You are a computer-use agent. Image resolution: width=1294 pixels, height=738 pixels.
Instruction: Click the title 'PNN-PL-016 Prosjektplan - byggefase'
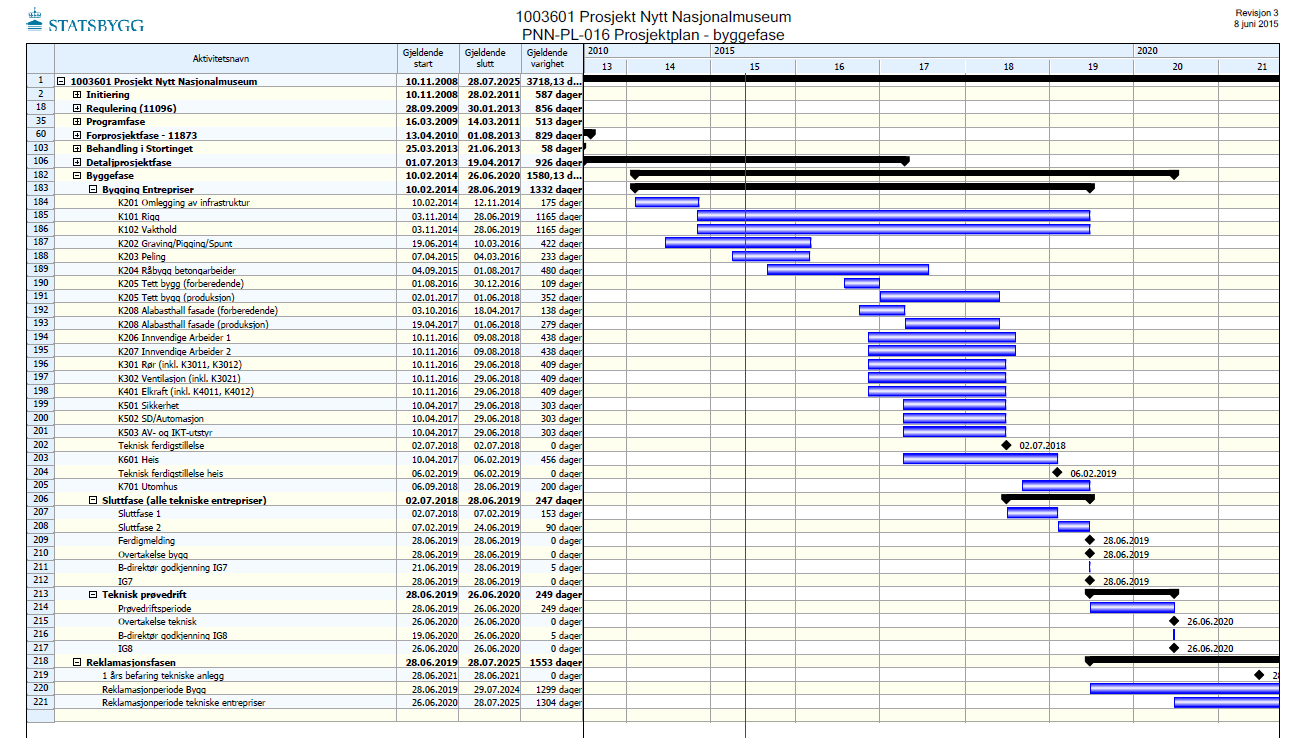coord(653,35)
